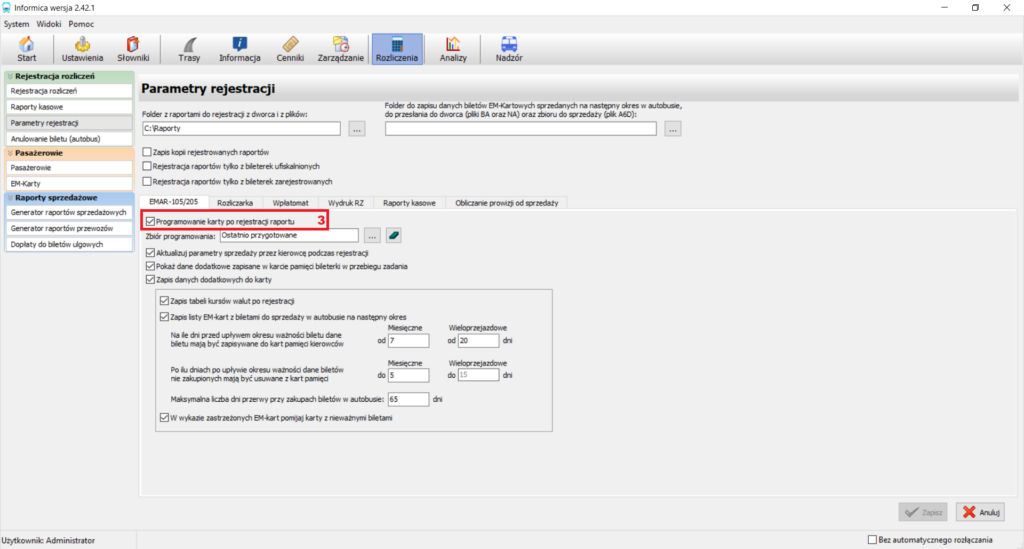Collapse the Raporty sprzedażowe sidebar group
The image size is (1024, 549).
click(x=10, y=197)
